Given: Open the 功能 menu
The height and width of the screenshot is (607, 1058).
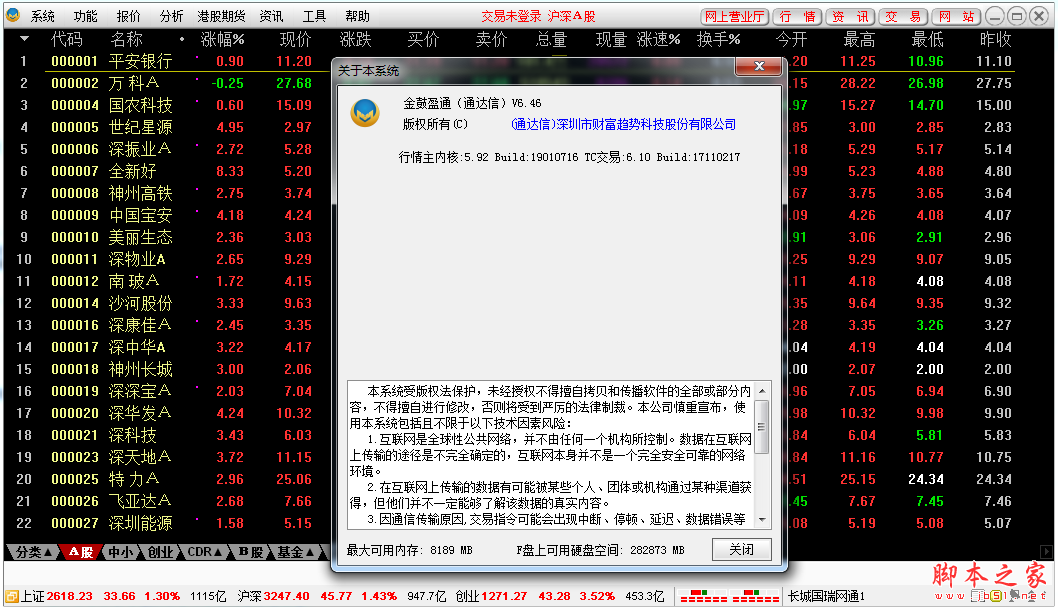Looking at the screenshot, I should [x=85, y=16].
